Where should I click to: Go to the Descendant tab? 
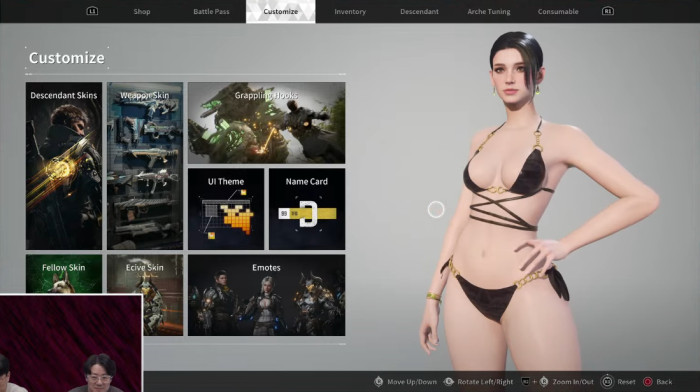[x=419, y=12]
